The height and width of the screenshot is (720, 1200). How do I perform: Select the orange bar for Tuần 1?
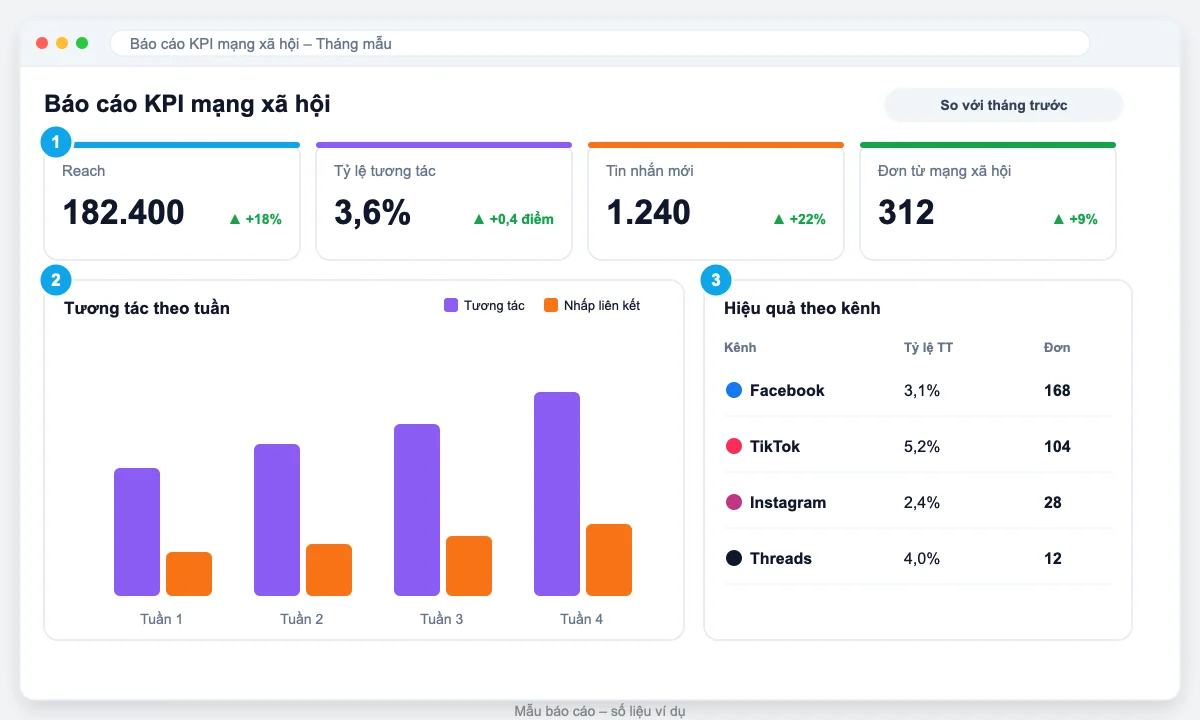[189, 574]
